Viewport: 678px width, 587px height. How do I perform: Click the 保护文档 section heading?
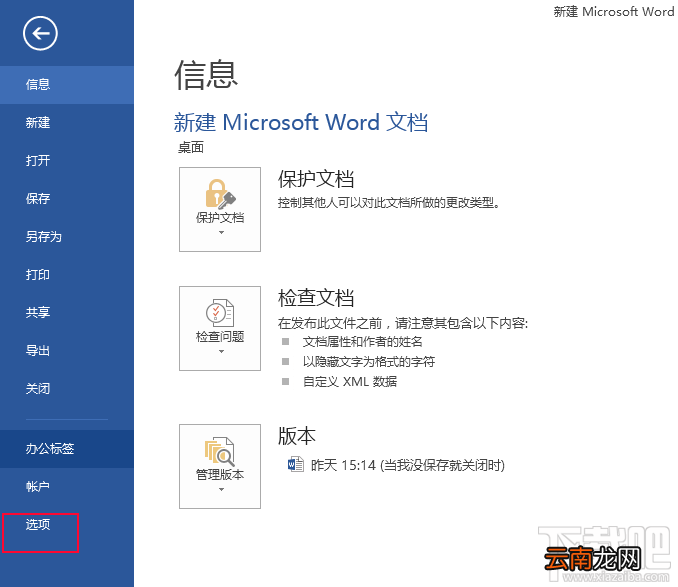[x=316, y=179]
